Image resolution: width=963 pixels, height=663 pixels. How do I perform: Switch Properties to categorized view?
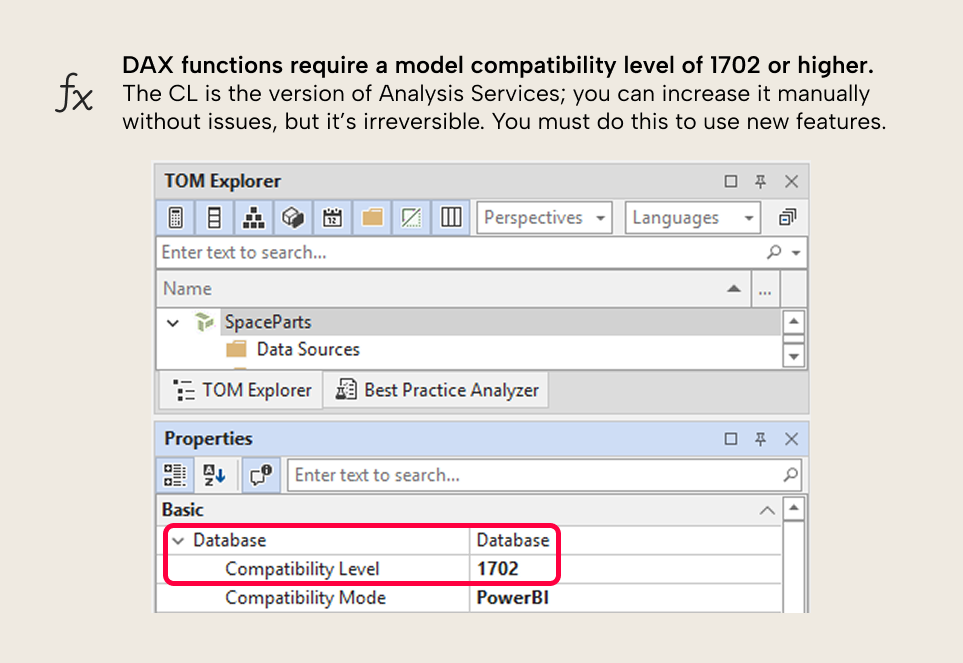pos(175,475)
